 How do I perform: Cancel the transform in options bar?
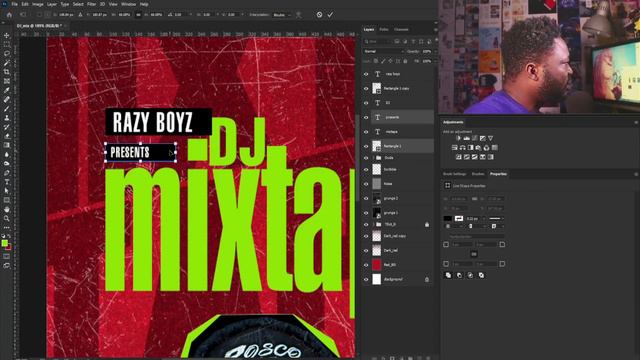[319, 15]
